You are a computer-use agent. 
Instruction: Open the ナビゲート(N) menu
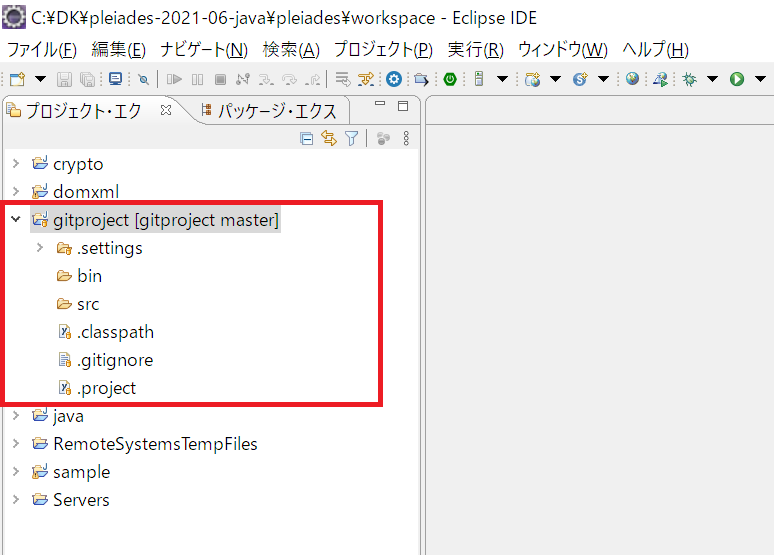(204, 49)
